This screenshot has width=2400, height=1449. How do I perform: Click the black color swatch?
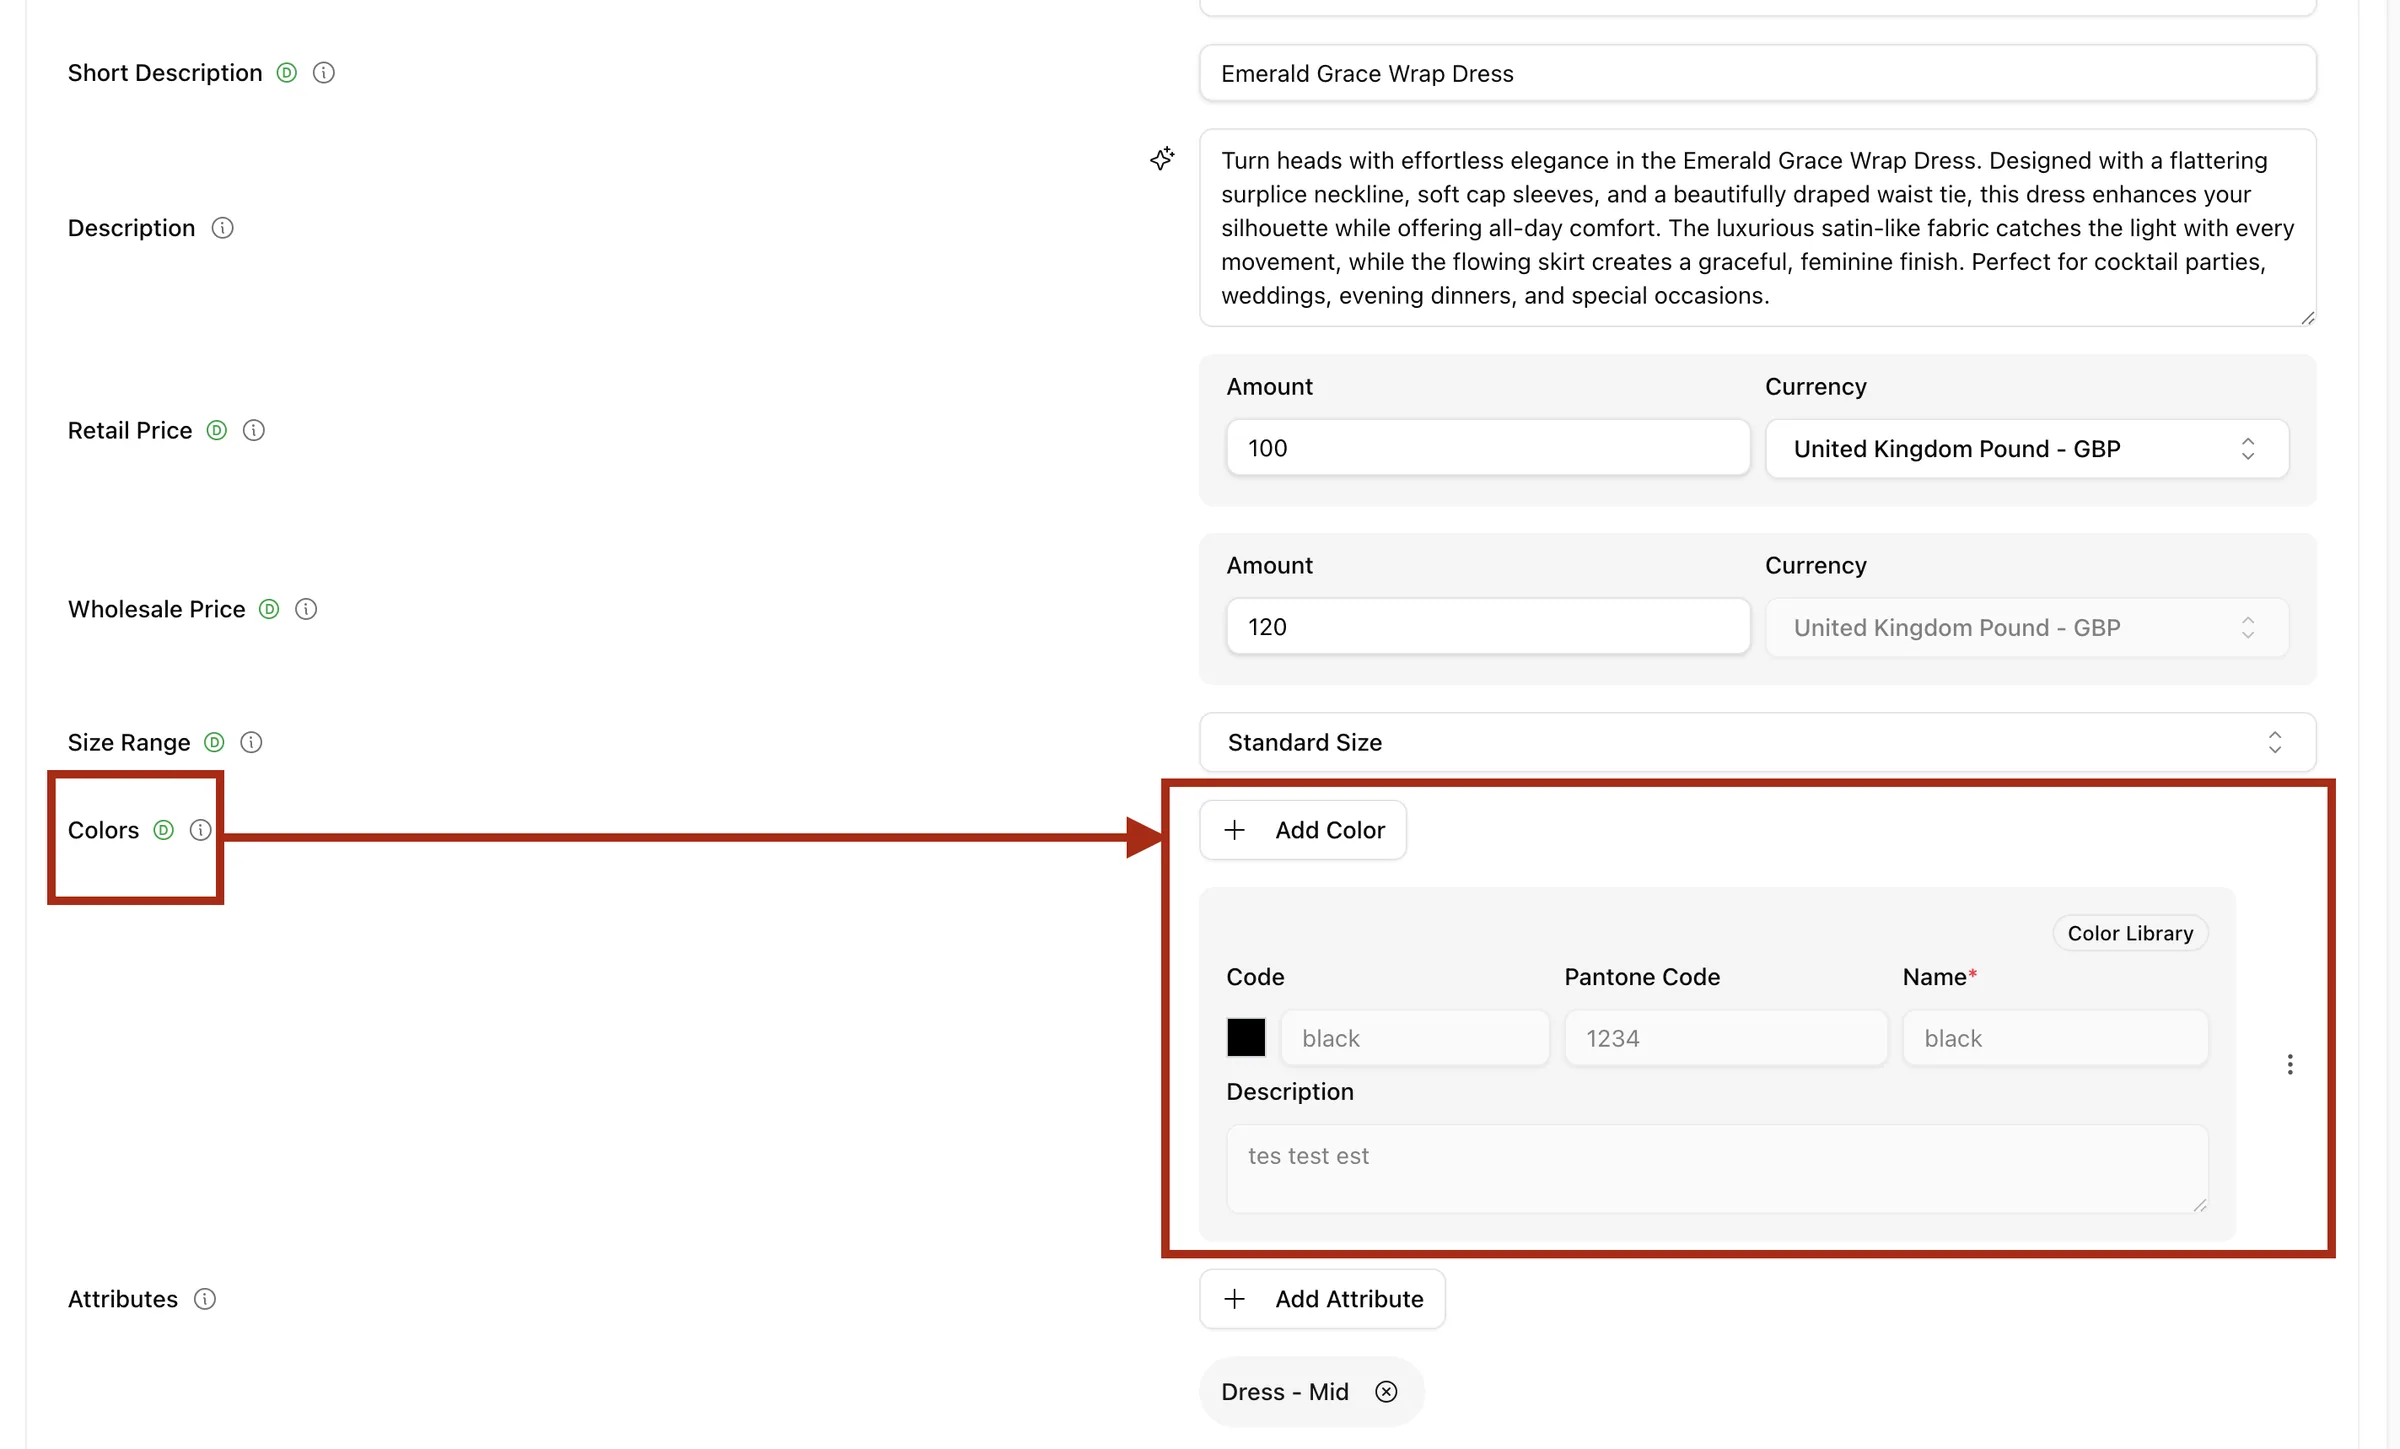(x=1246, y=1038)
